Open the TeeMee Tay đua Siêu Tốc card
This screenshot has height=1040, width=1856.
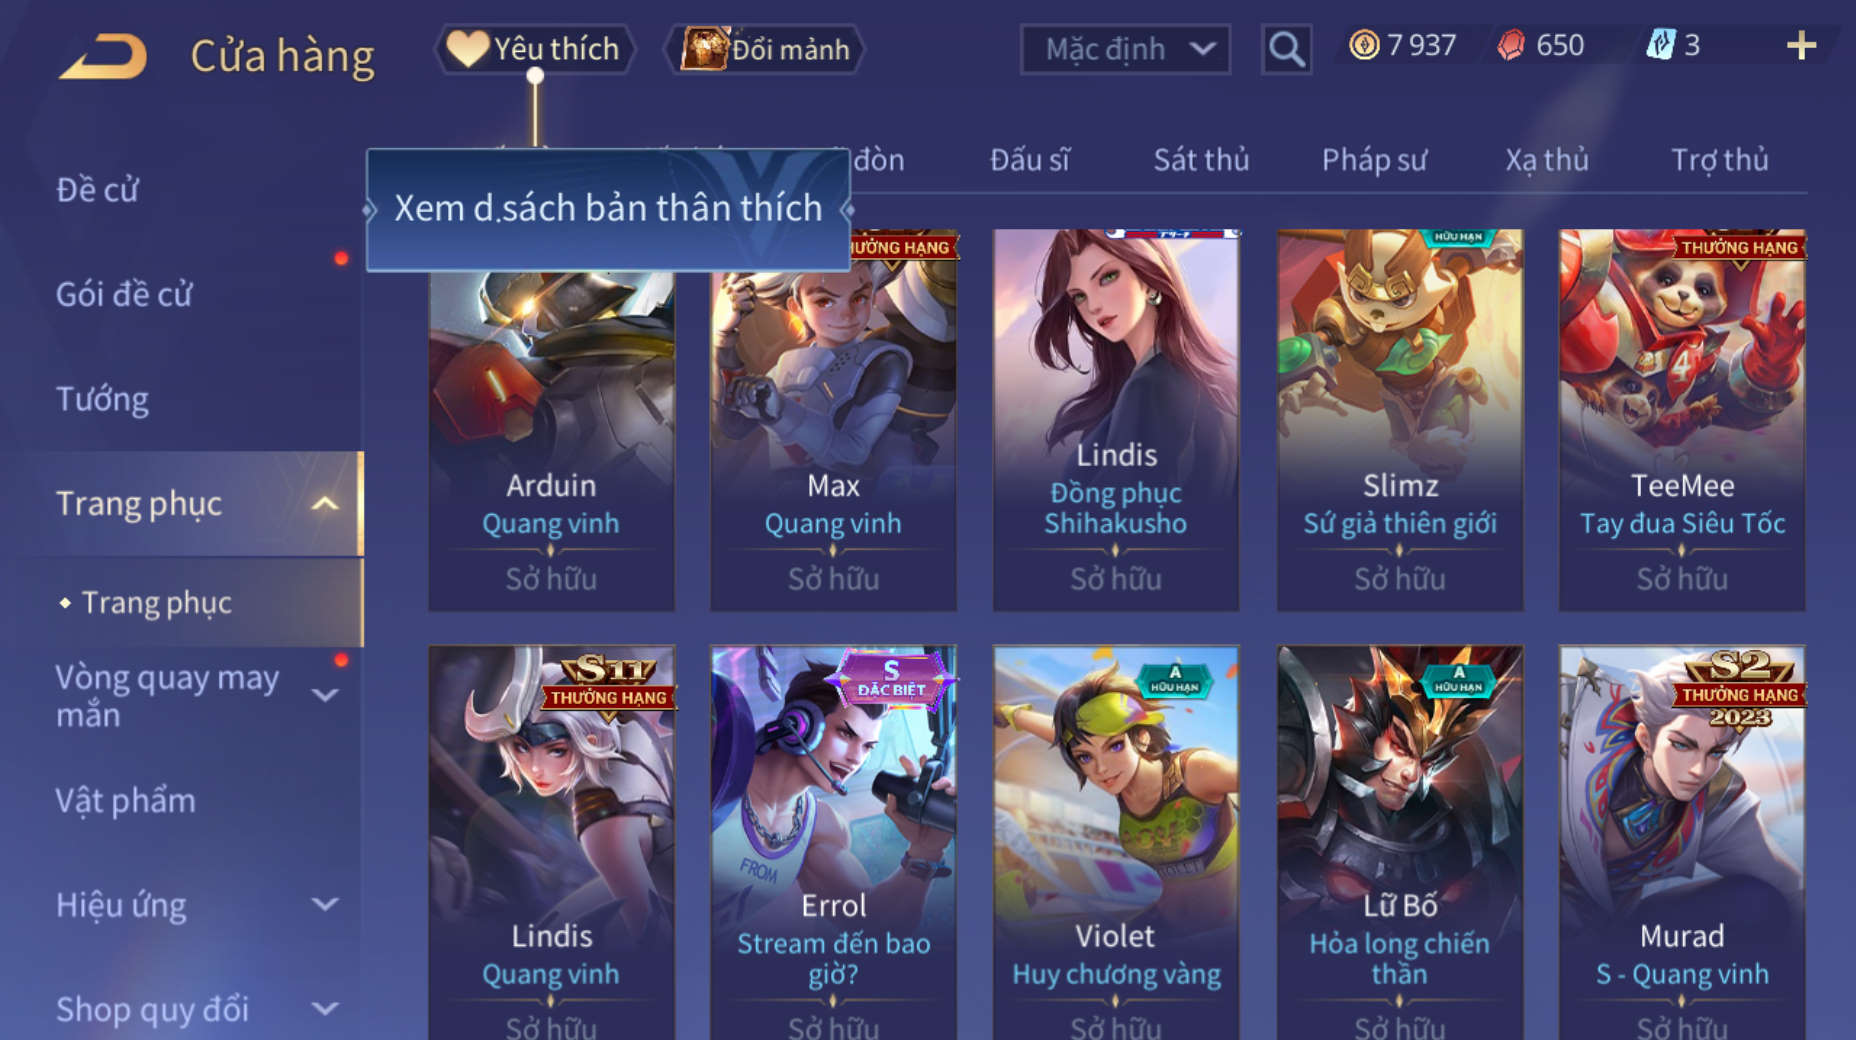[1682, 420]
